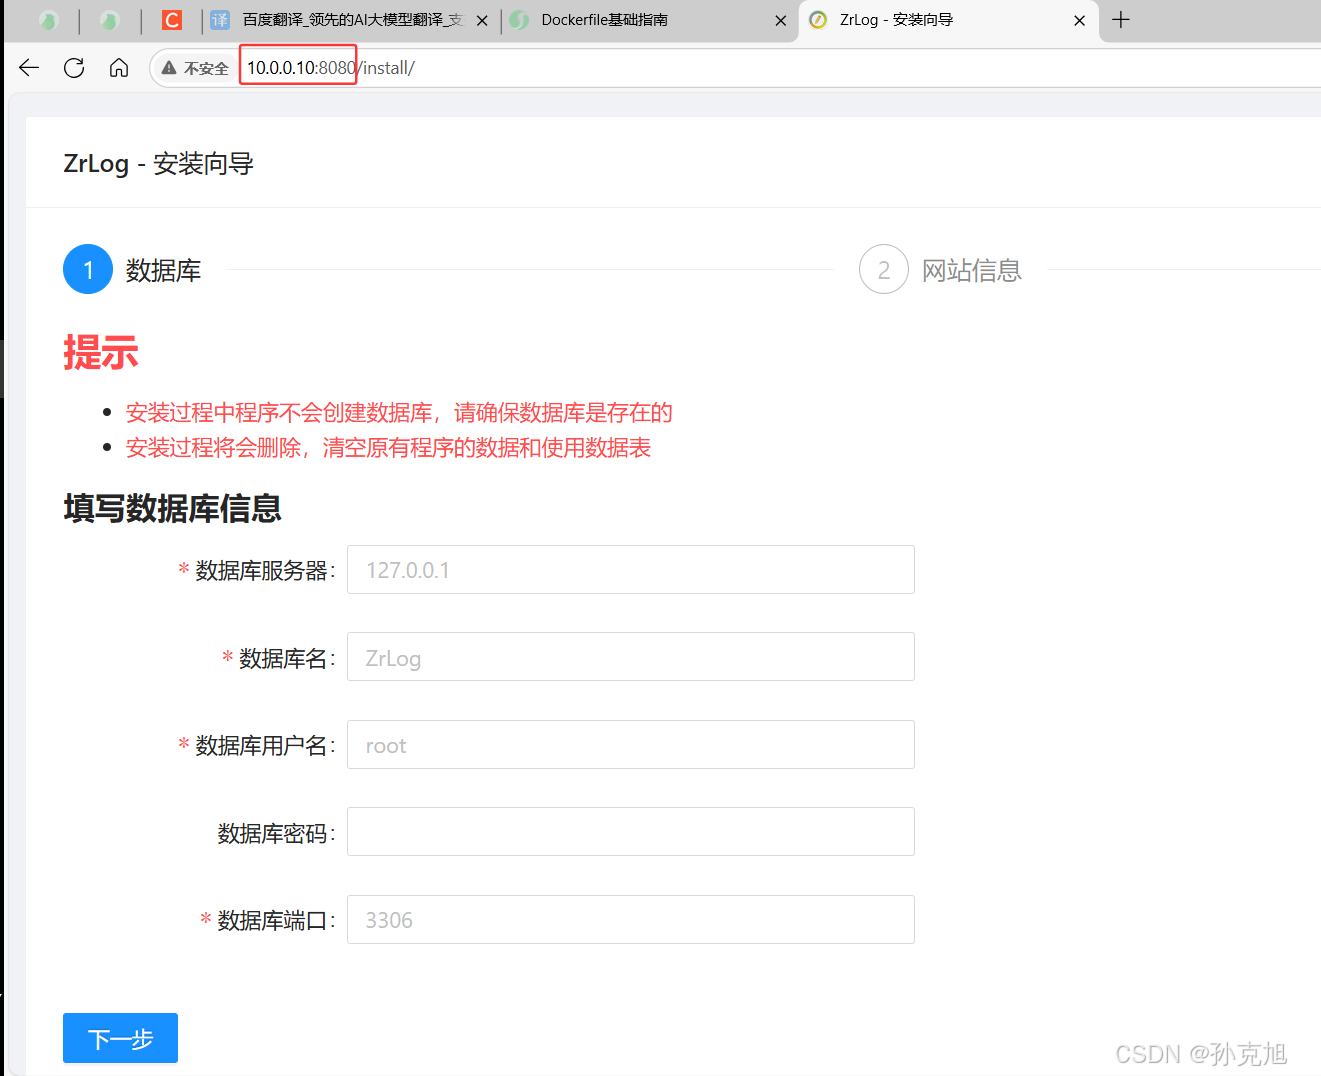Screen dimensions: 1321x1076
Task: Focus the 数据库用户名 input field
Action: pyautogui.click(x=631, y=745)
